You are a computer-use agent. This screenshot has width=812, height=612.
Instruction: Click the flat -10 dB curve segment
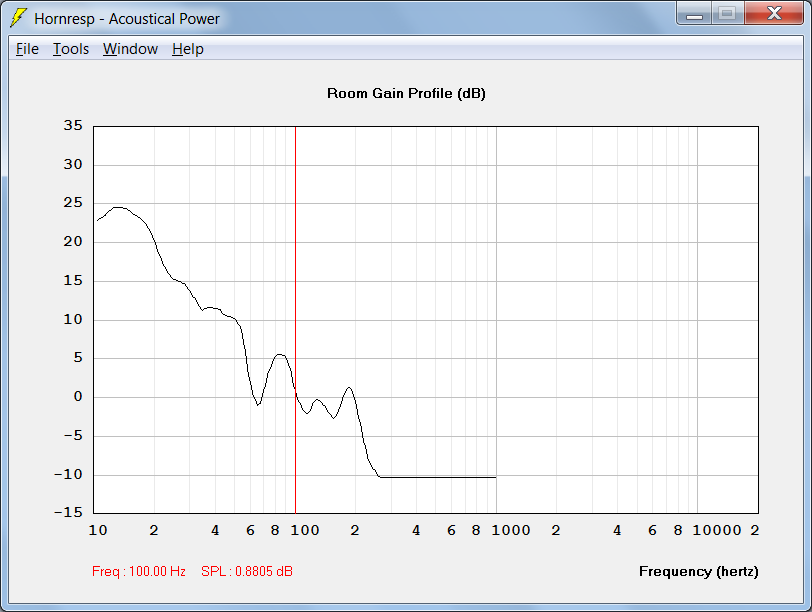[x=438, y=477]
